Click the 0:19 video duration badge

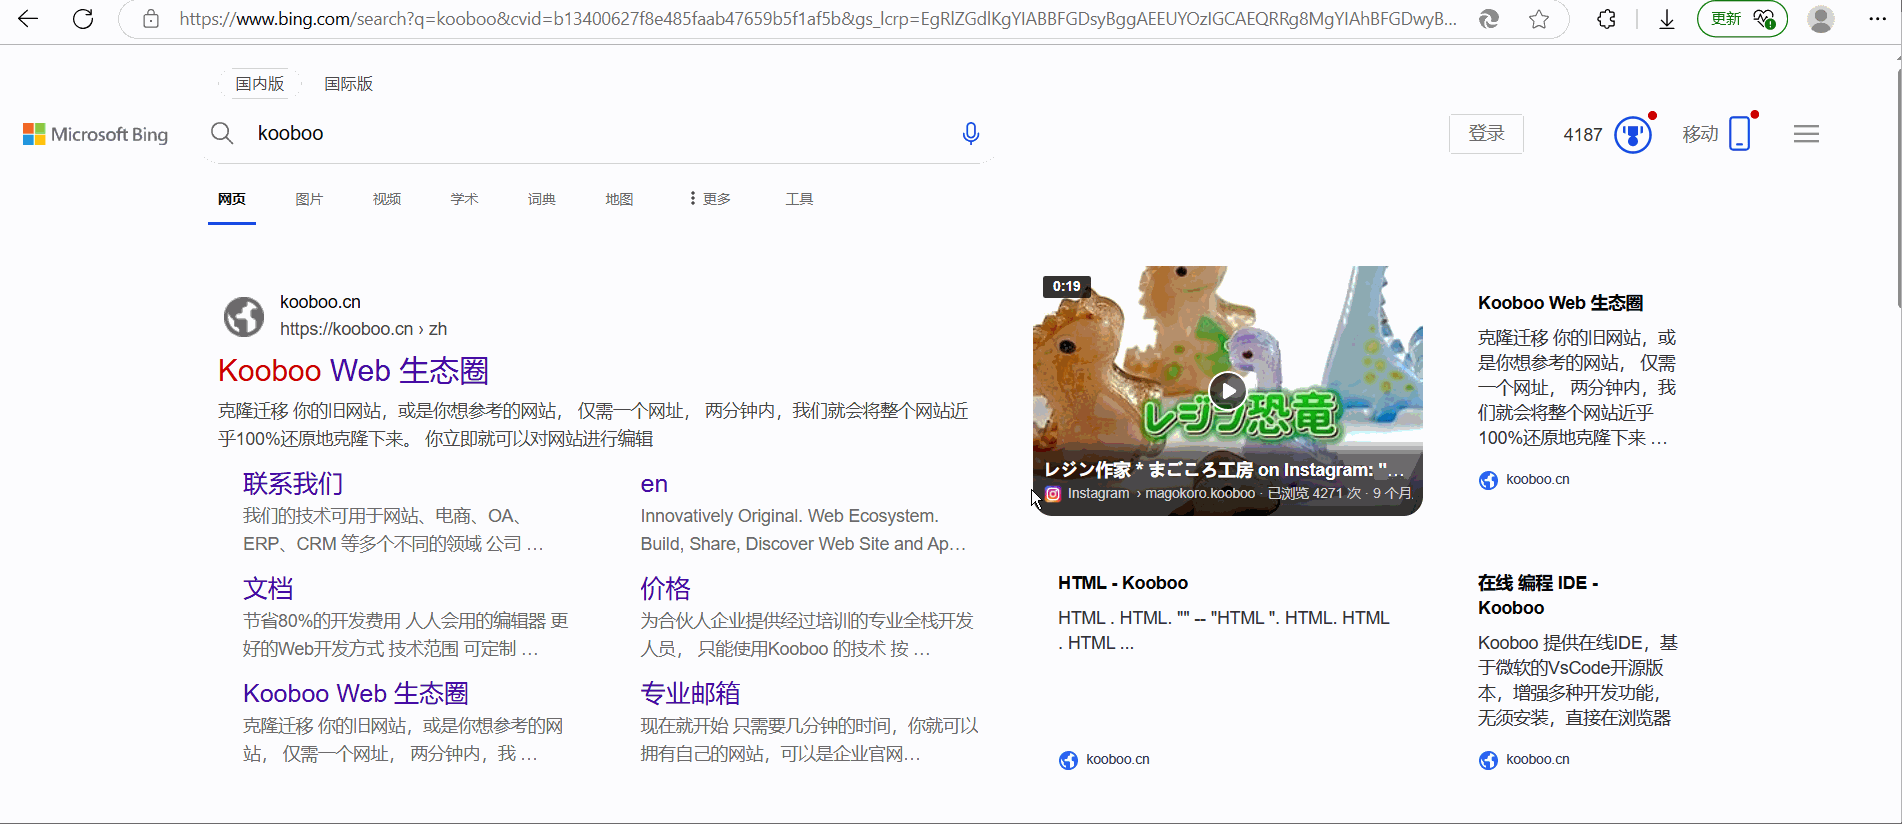(x=1066, y=287)
